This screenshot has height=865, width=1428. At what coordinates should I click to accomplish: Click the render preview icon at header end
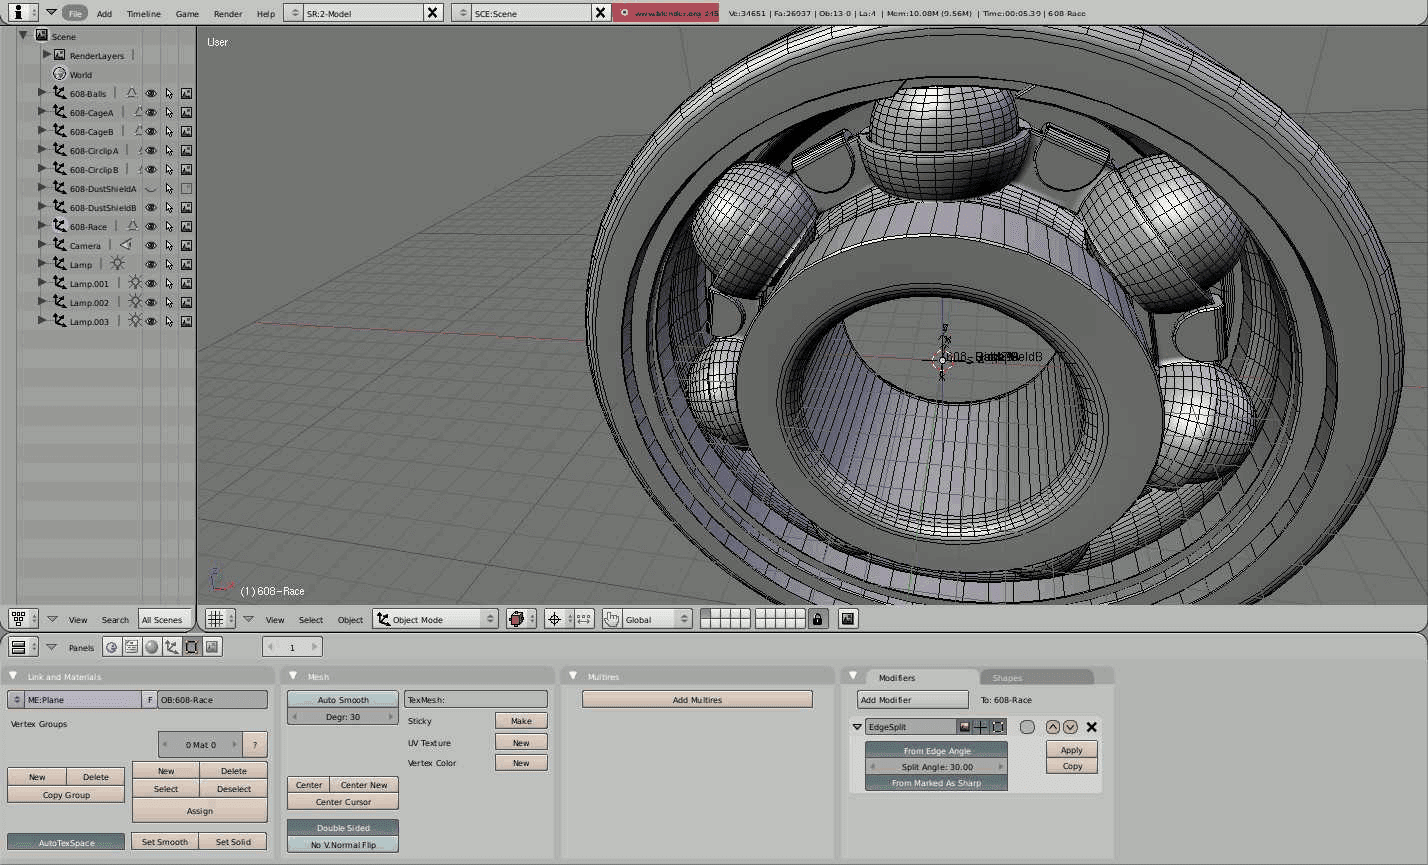pos(847,619)
